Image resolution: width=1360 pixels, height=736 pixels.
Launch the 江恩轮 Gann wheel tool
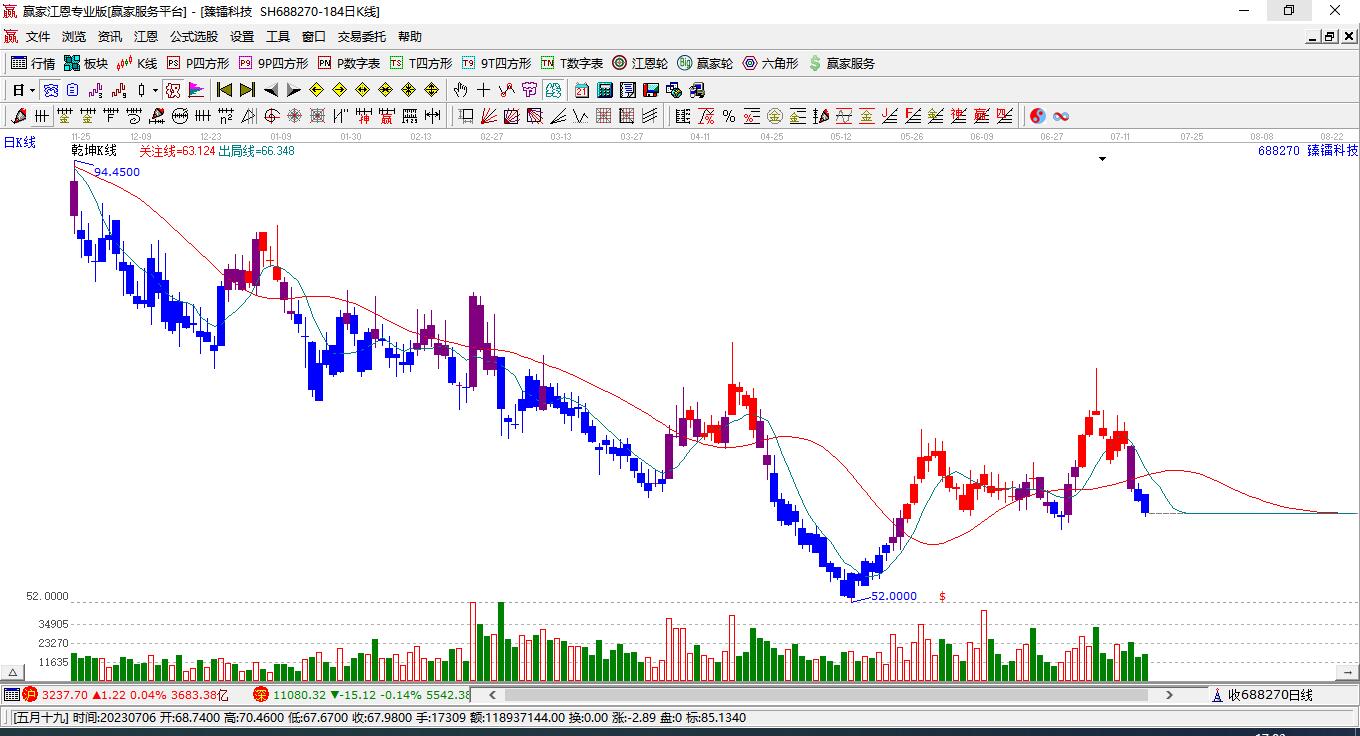click(639, 63)
